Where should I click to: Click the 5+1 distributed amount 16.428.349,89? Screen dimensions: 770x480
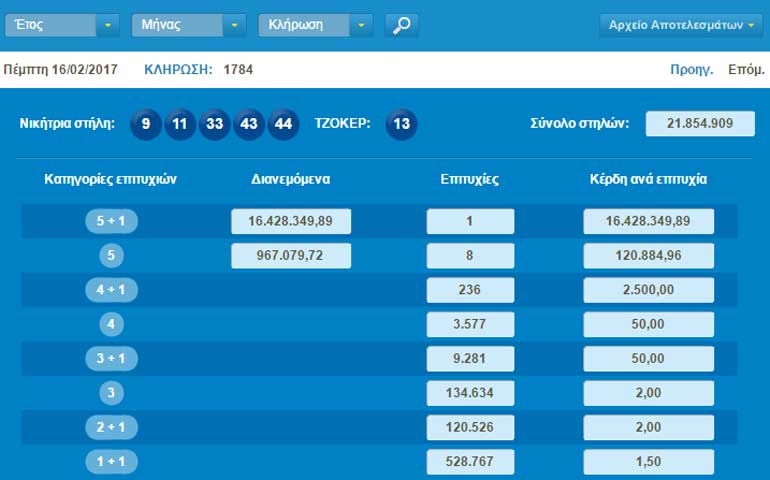coord(291,222)
